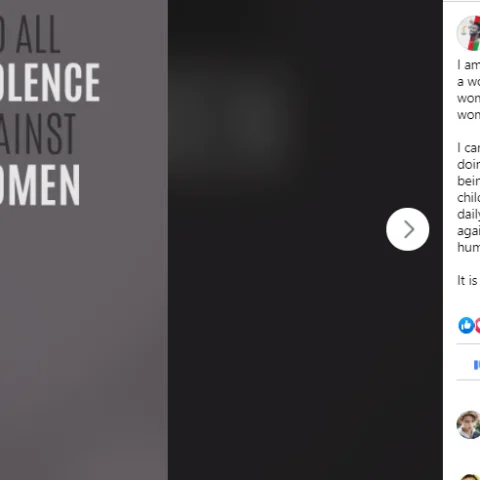The width and height of the screenshot is (480, 480).
Task: Click the post line starting with "It is"
Action: point(467,280)
